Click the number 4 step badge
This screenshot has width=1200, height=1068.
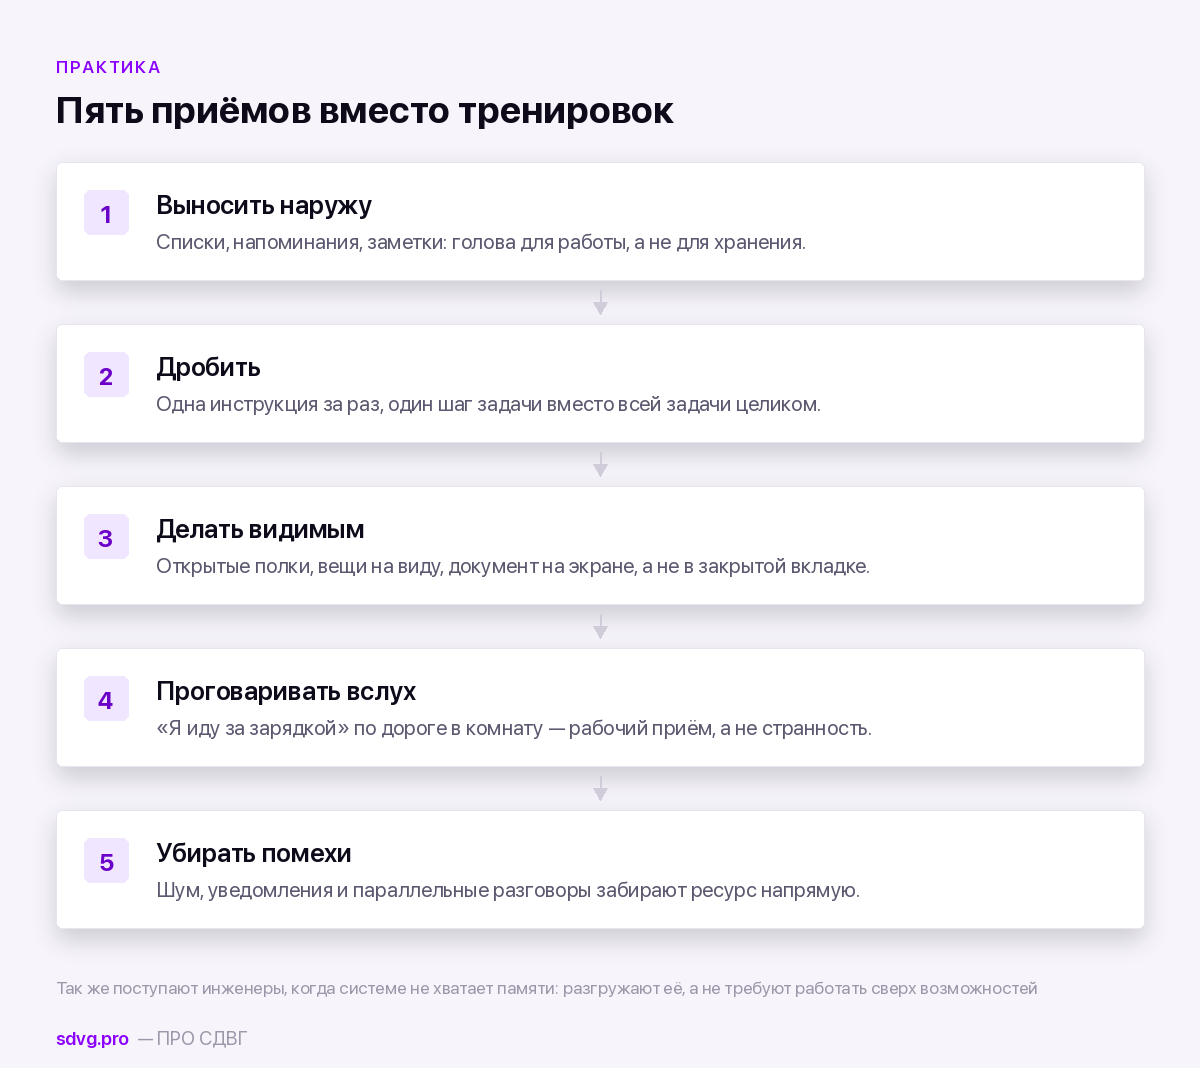click(106, 699)
